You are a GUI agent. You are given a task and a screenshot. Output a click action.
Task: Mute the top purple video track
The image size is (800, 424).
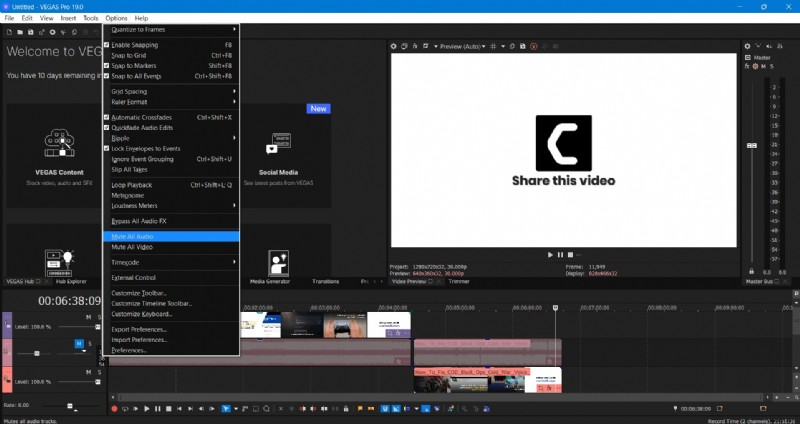point(88,317)
